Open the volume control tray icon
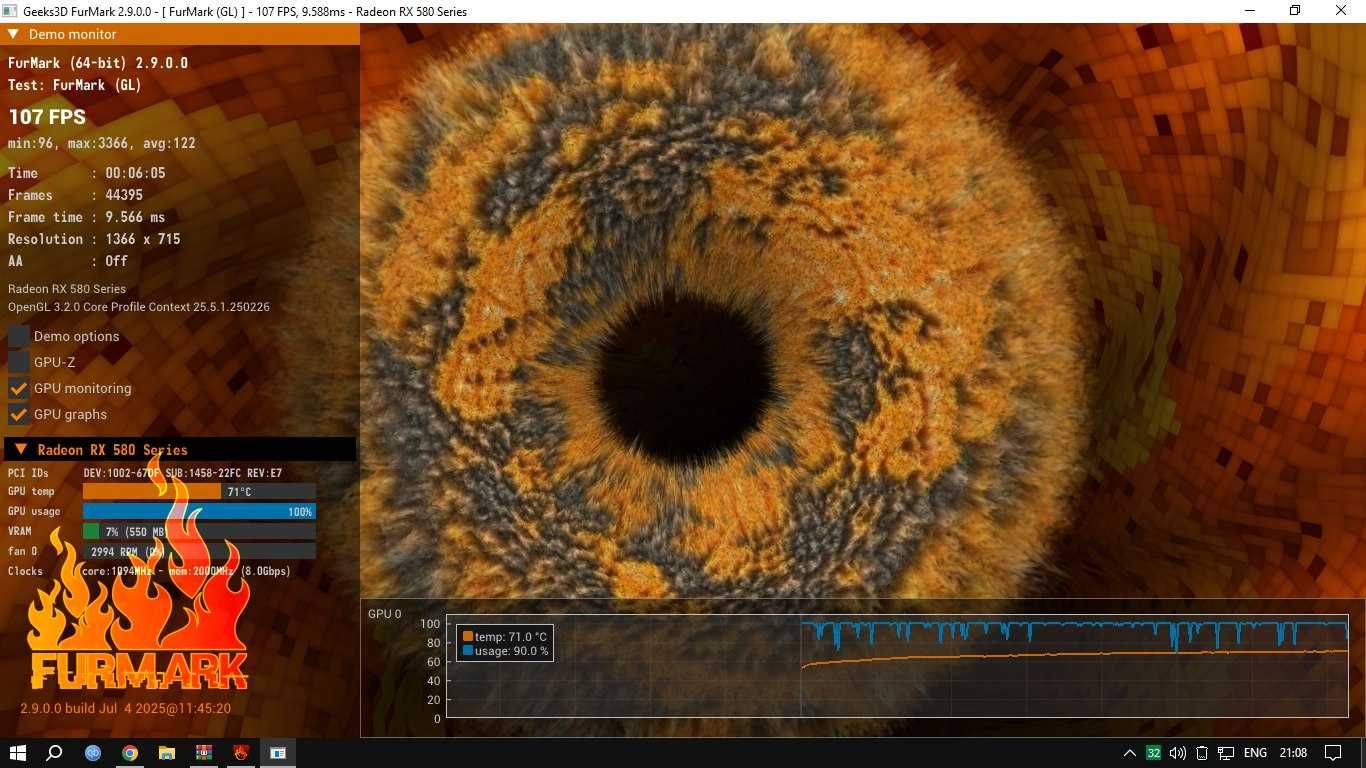The height and width of the screenshot is (768, 1366). click(x=1178, y=753)
